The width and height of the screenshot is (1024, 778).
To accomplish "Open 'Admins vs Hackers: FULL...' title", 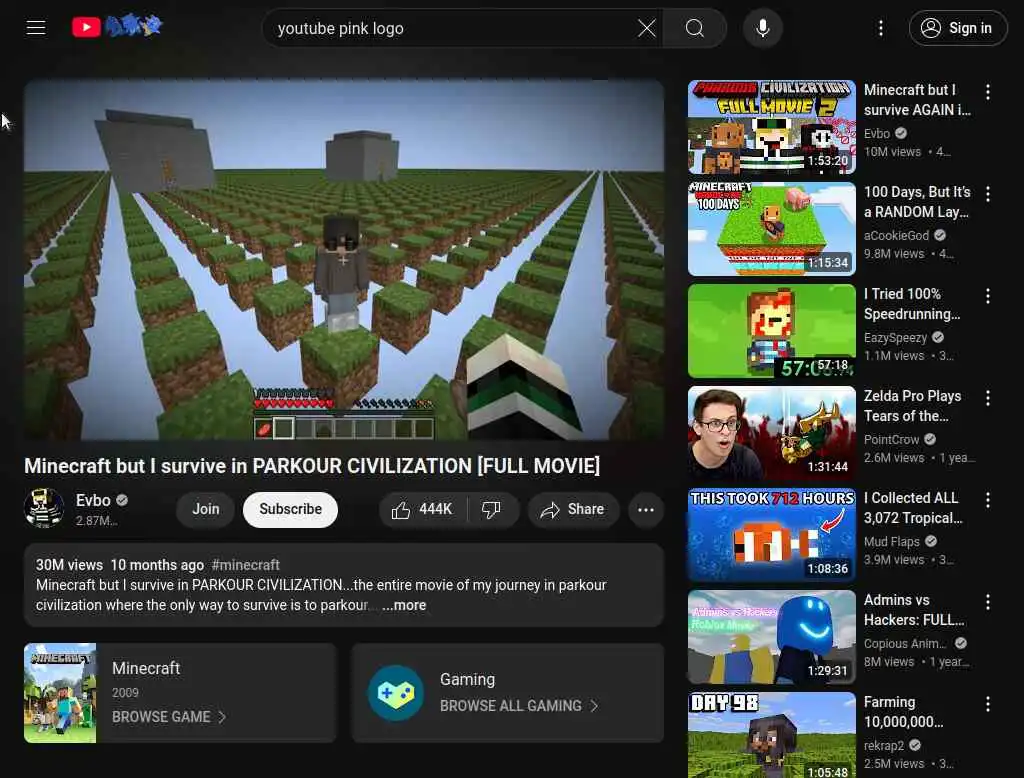I will pyautogui.click(x=914, y=609).
